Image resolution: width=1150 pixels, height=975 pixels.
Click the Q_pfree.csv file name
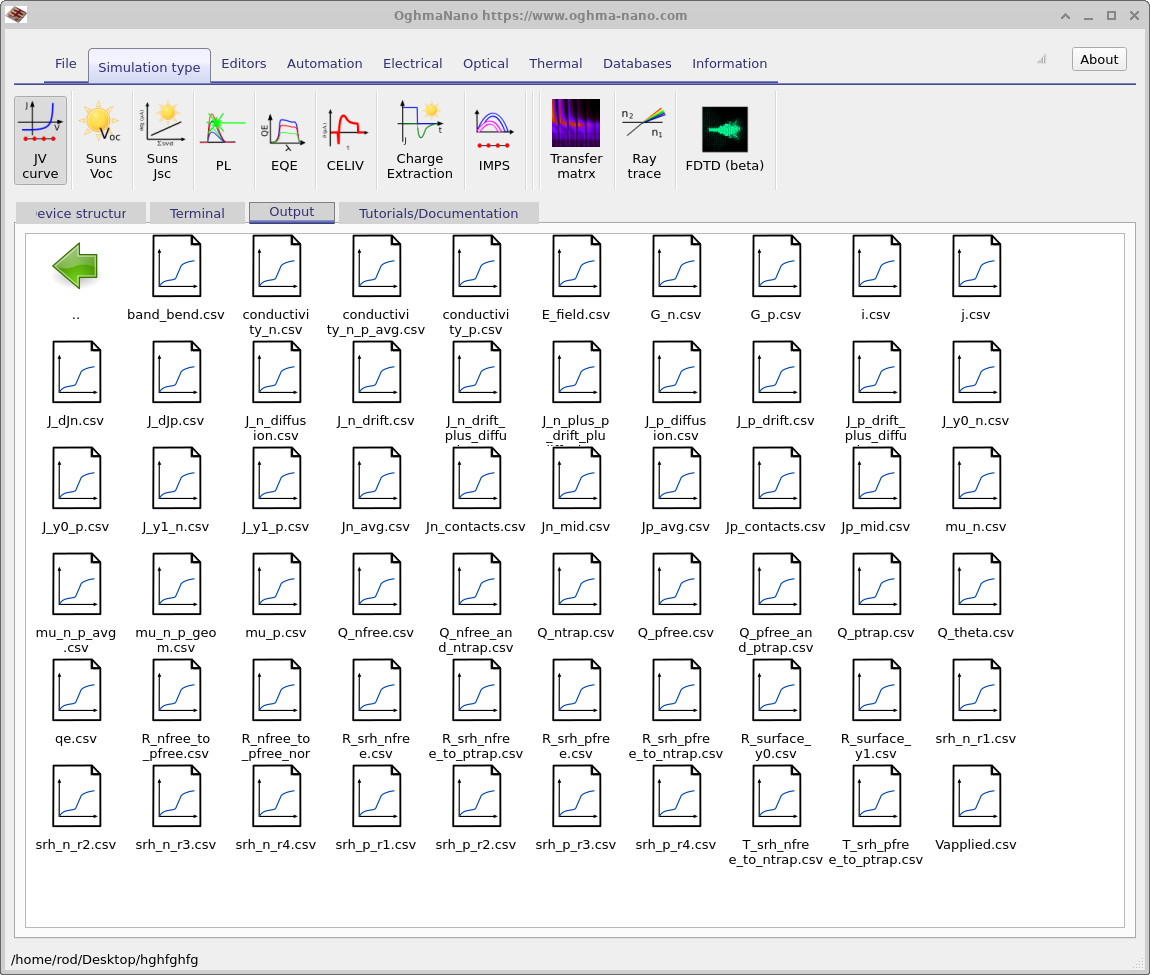click(x=675, y=632)
